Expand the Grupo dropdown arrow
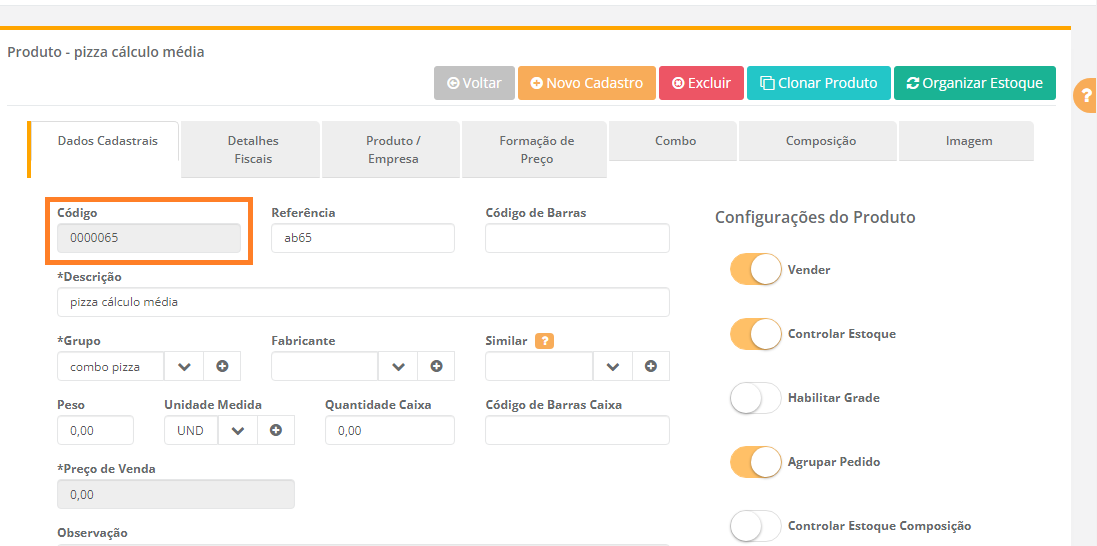The width and height of the screenshot is (1097, 546). tap(184, 367)
